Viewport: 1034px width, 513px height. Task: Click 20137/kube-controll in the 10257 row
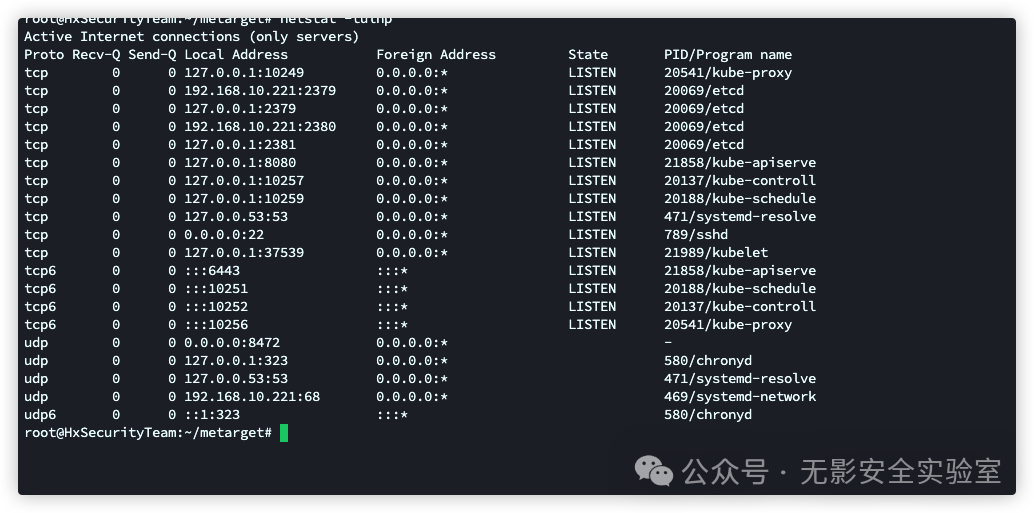pos(740,181)
